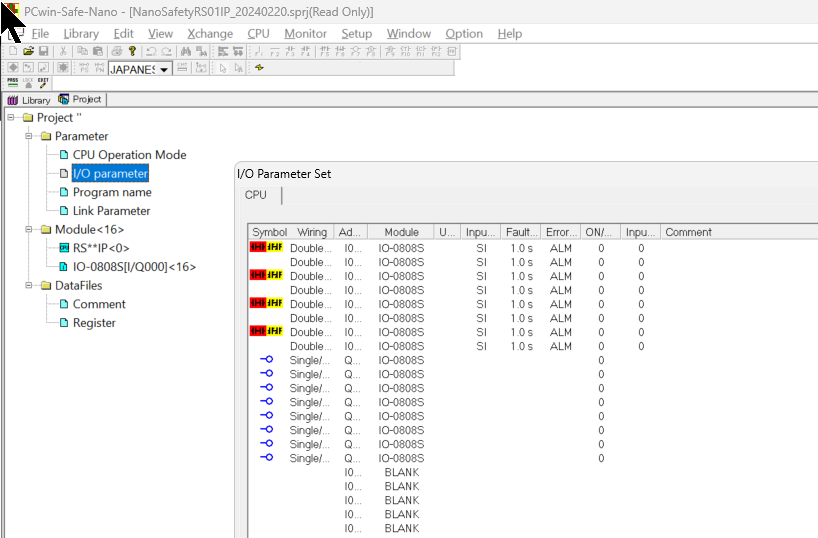The width and height of the screenshot is (818, 538).
Task: Click the LOCK icon
Action: [28, 82]
